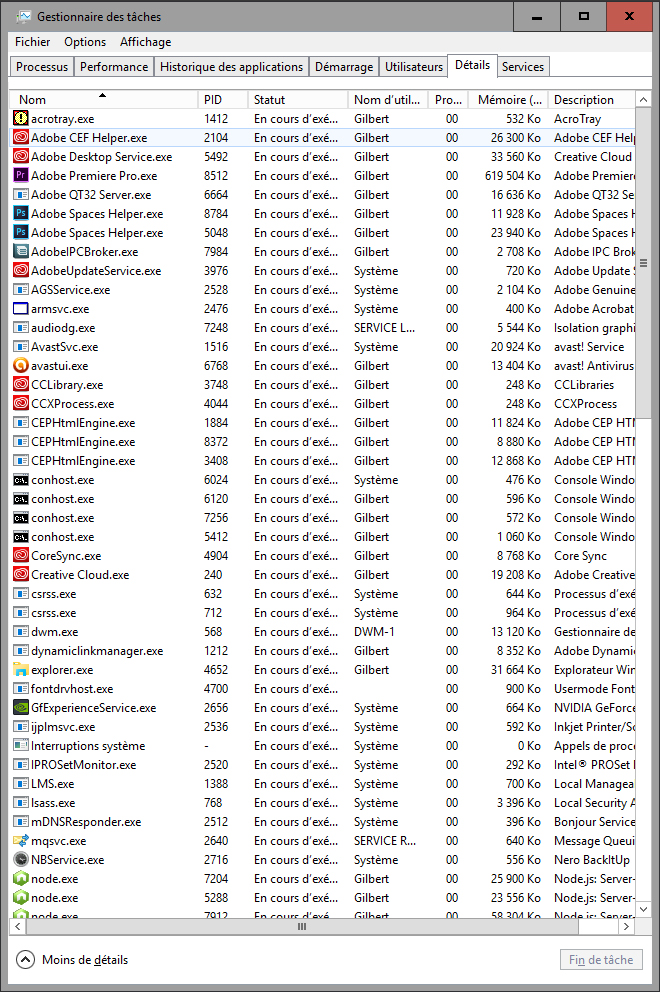Click the CCXProcess.exe icon

tap(21, 404)
